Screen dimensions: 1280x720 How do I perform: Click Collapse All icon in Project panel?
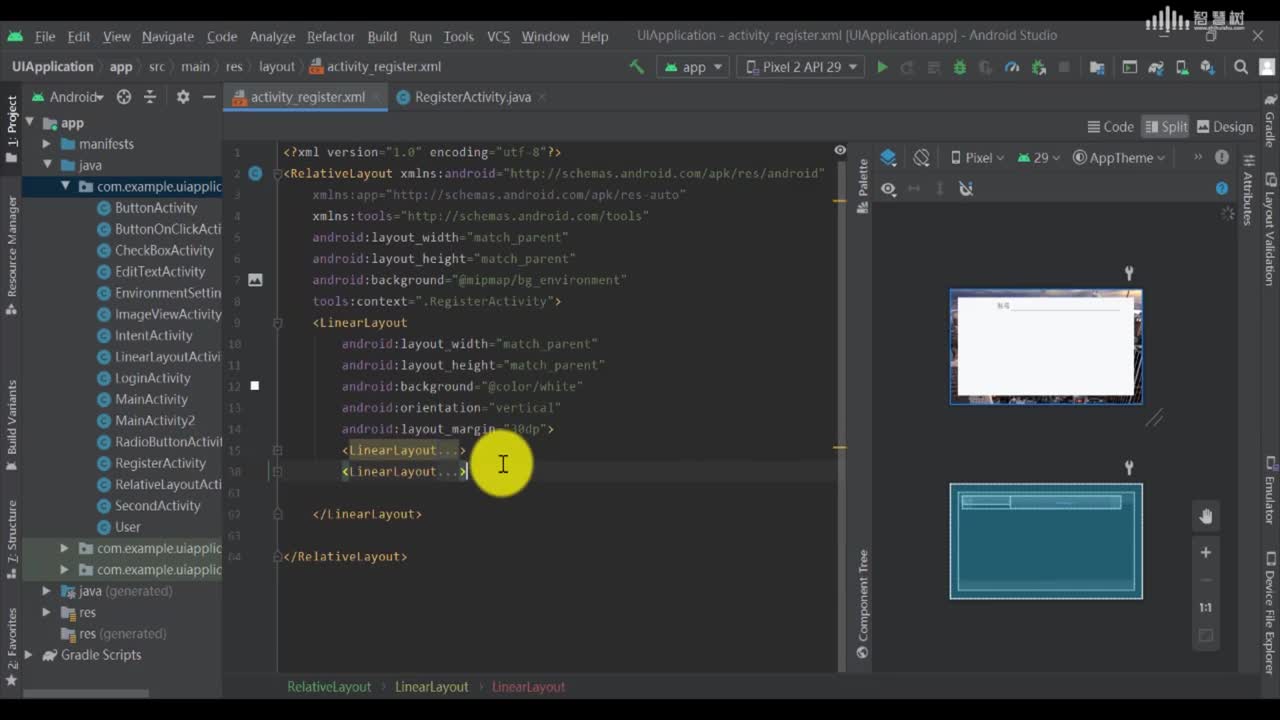click(x=150, y=97)
